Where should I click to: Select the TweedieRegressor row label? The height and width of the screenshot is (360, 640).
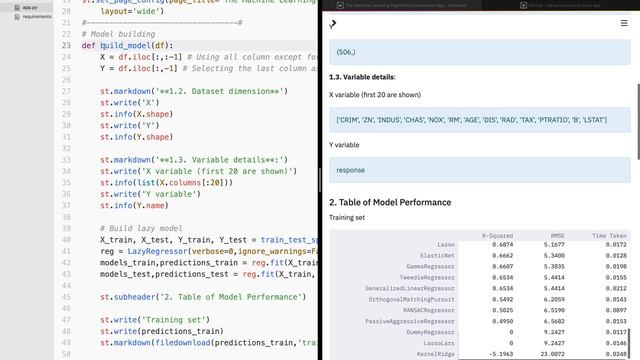(x=427, y=278)
